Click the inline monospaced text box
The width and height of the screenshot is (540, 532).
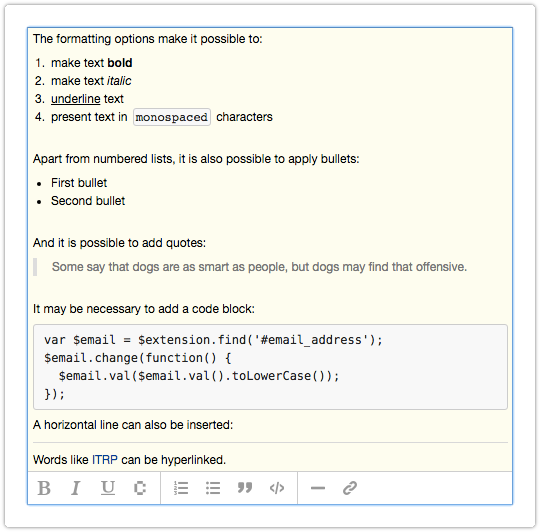click(x=172, y=117)
